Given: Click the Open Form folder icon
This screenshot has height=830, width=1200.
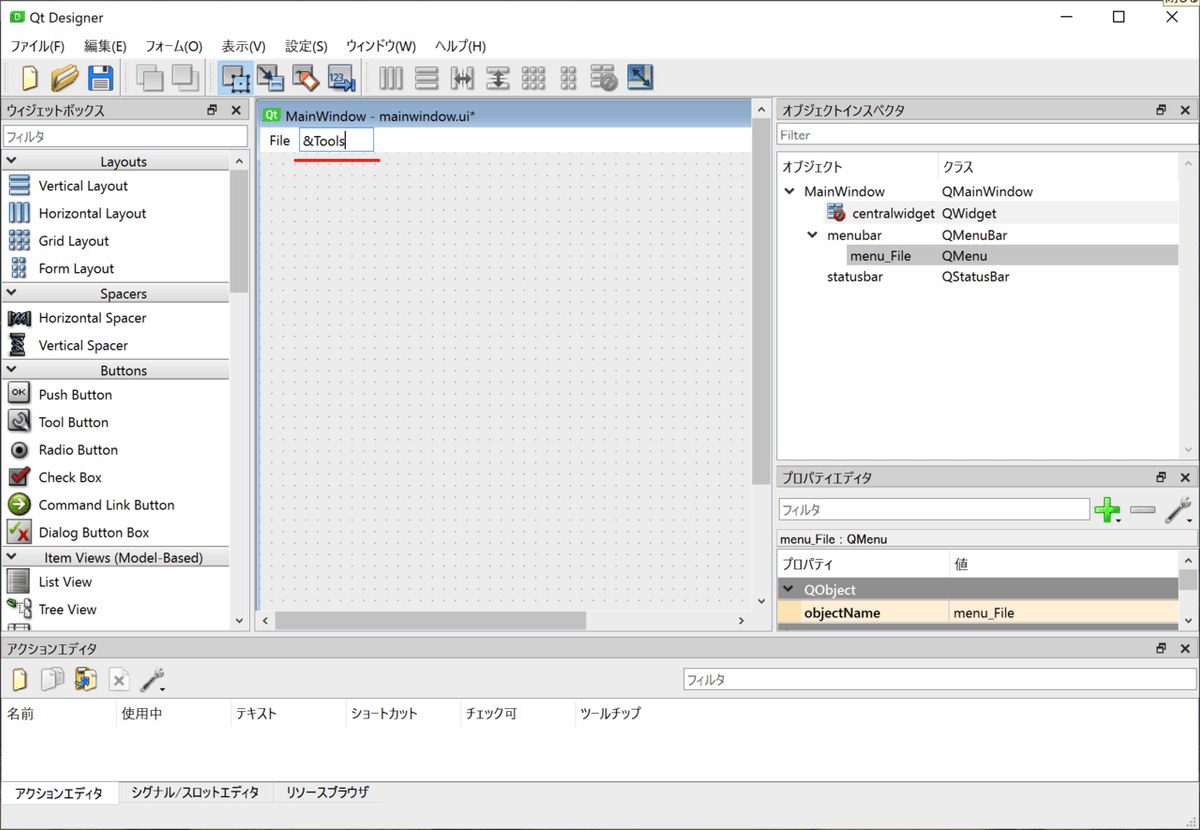Looking at the screenshot, I should click(x=65, y=78).
